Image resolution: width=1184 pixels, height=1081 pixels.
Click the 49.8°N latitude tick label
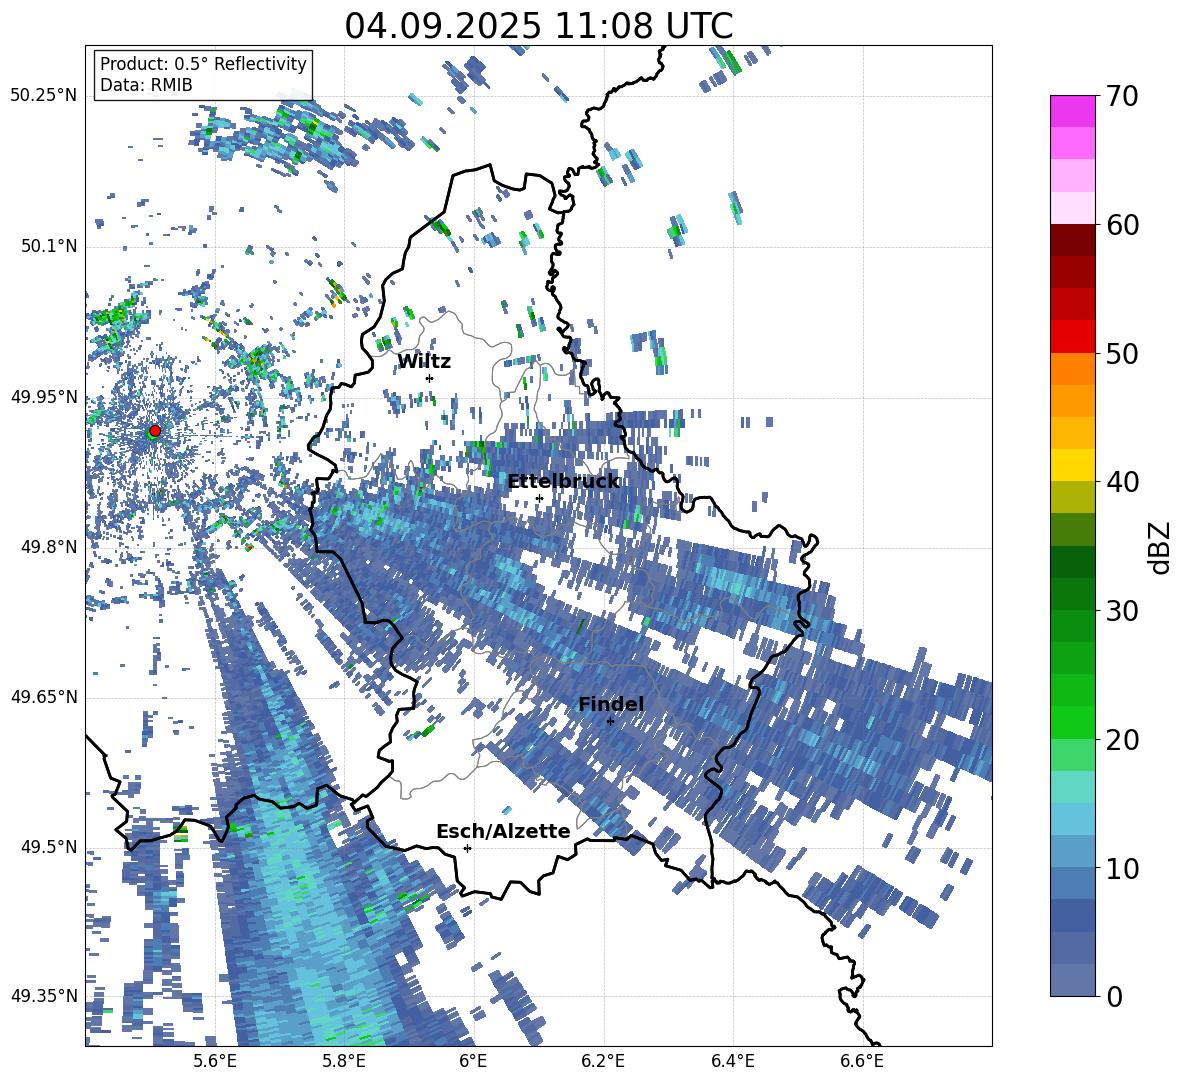[48, 546]
